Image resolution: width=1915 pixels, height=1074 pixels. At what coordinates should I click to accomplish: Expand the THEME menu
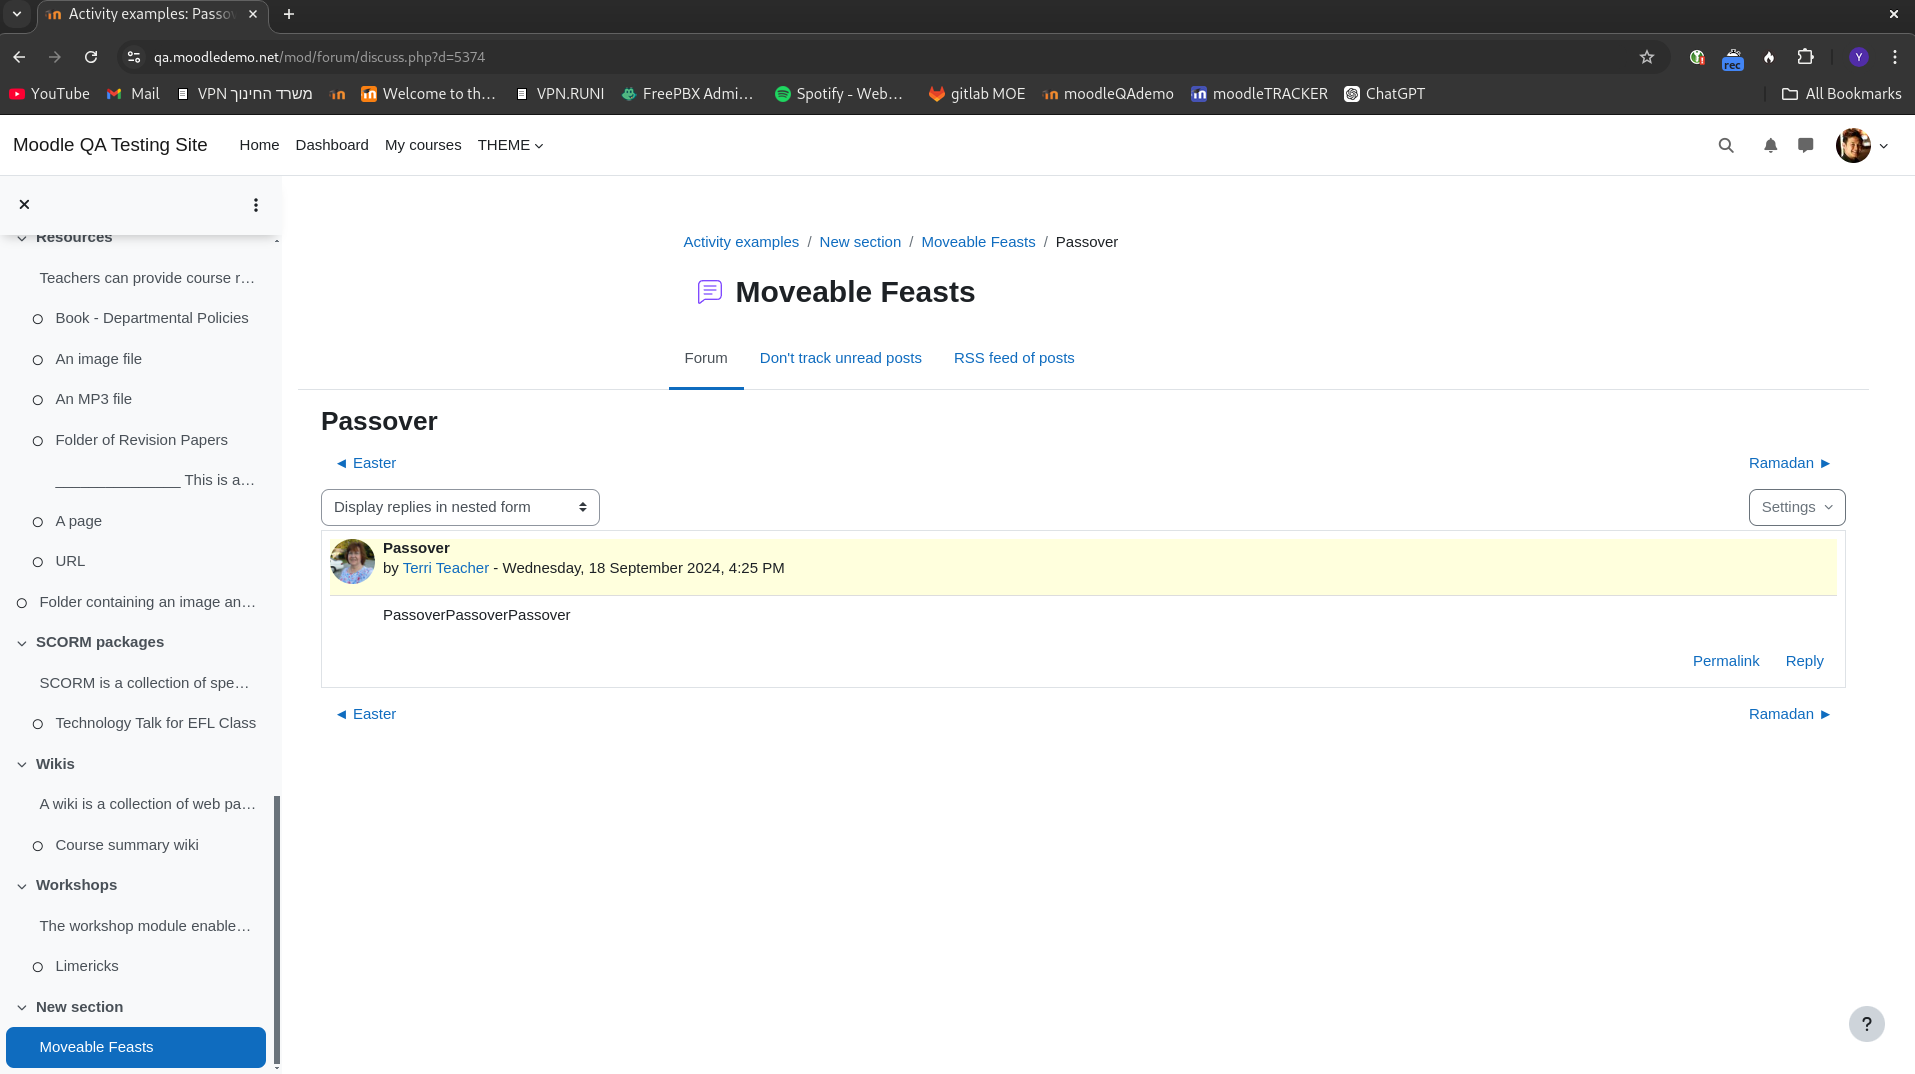tap(510, 145)
